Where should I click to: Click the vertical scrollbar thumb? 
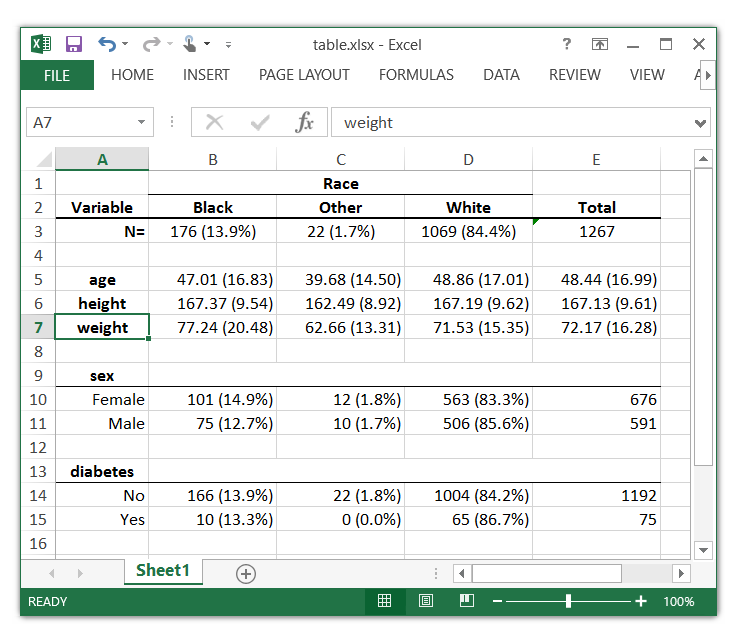tap(703, 317)
